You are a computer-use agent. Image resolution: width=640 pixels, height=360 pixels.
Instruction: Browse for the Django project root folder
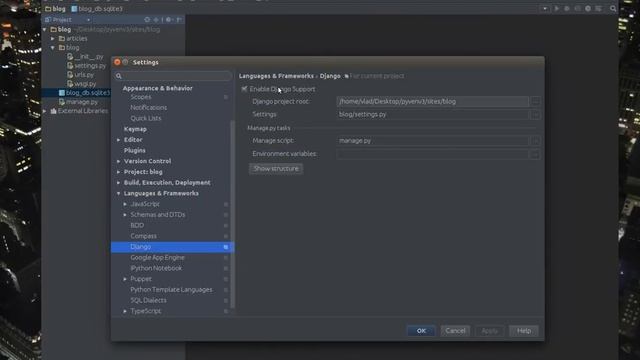tap(536, 101)
